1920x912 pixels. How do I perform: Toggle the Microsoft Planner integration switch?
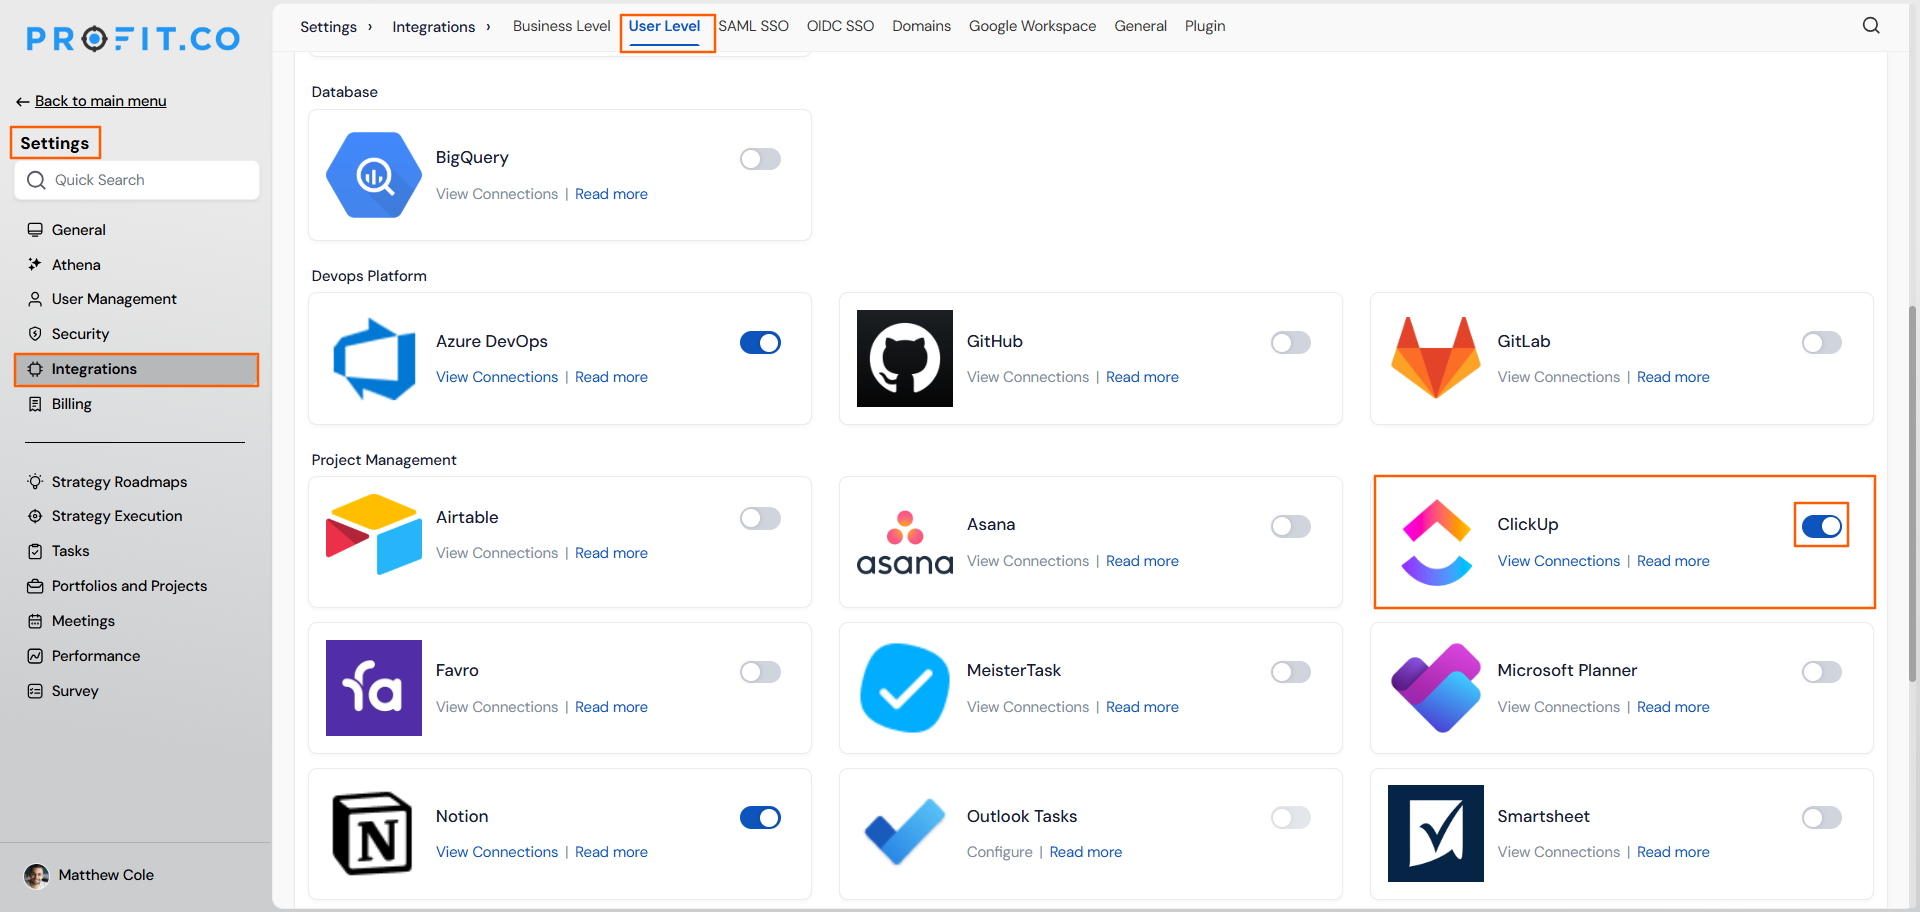point(1822,672)
